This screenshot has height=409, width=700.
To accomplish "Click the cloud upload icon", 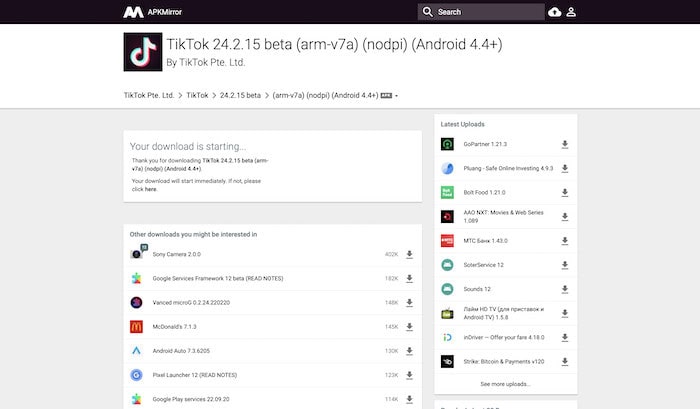I will [x=554, y=12].
